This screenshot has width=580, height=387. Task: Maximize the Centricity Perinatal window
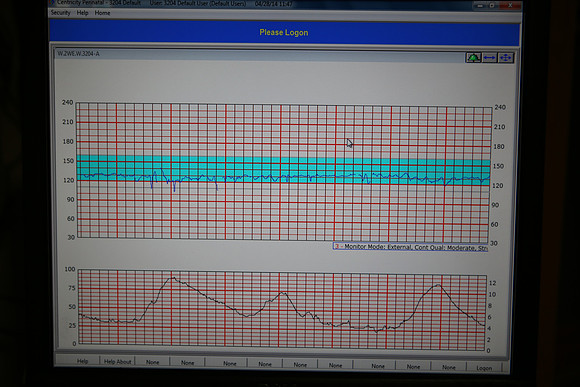pyautogui.click(x=492, y=5)
